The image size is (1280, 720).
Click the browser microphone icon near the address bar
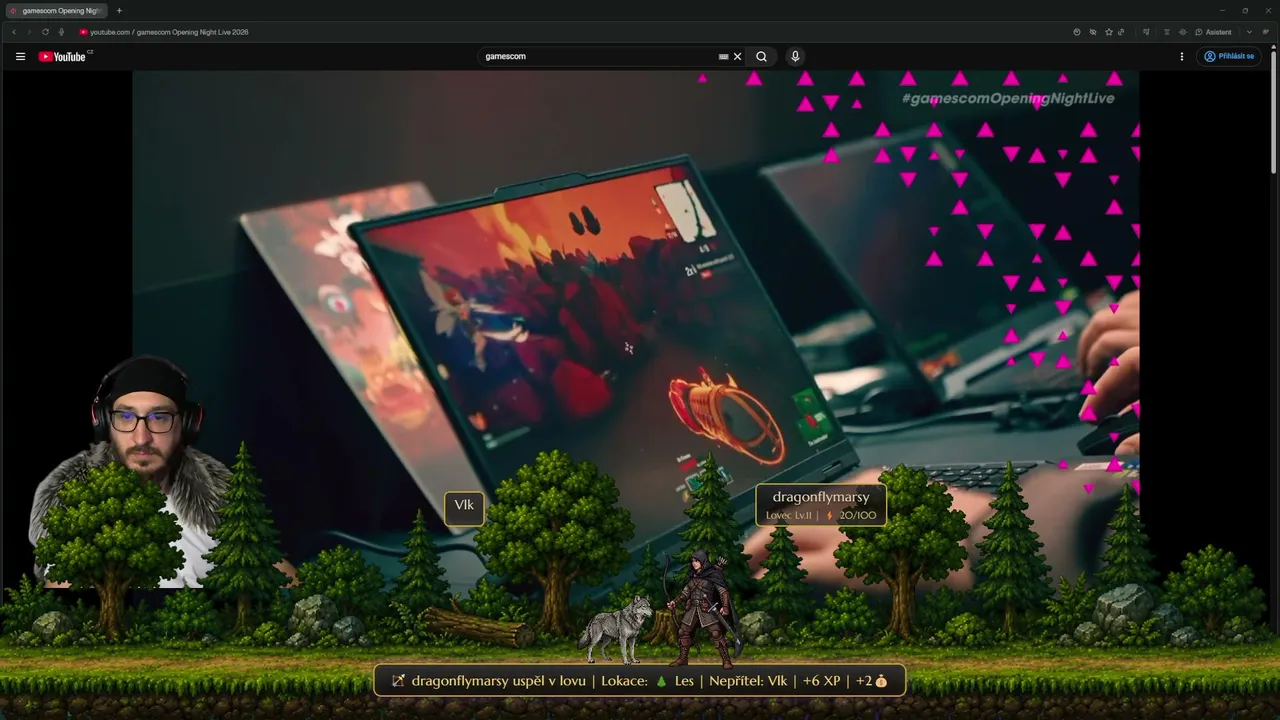61,32
